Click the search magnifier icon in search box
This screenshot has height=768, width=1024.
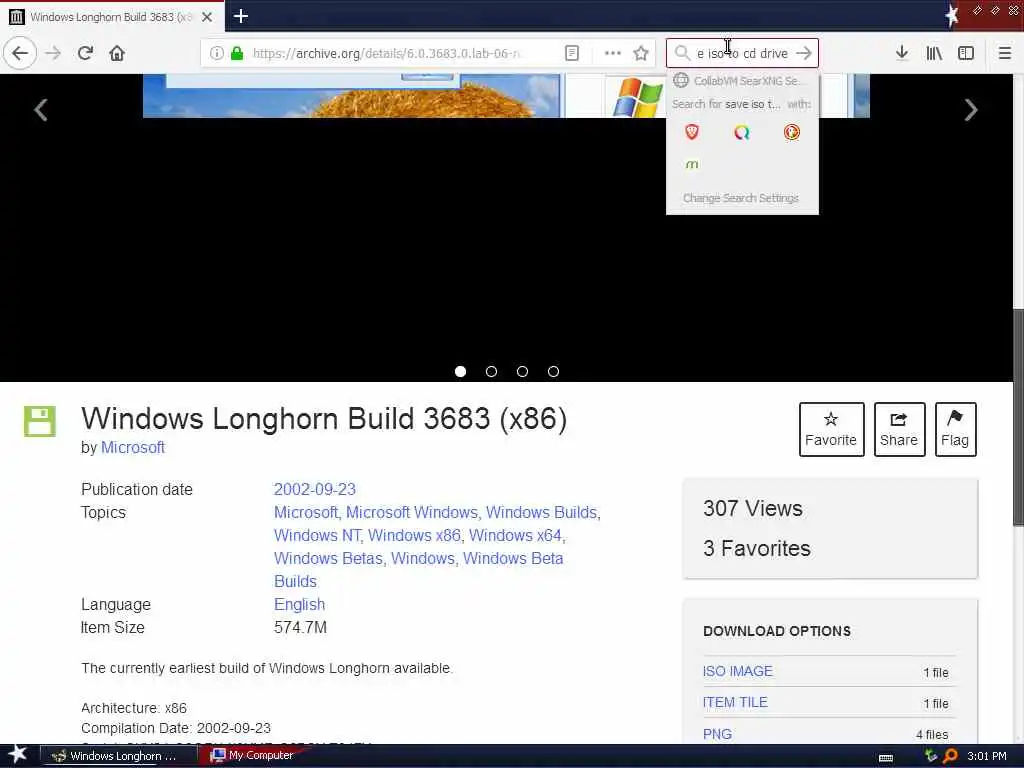tap(682, 53)
